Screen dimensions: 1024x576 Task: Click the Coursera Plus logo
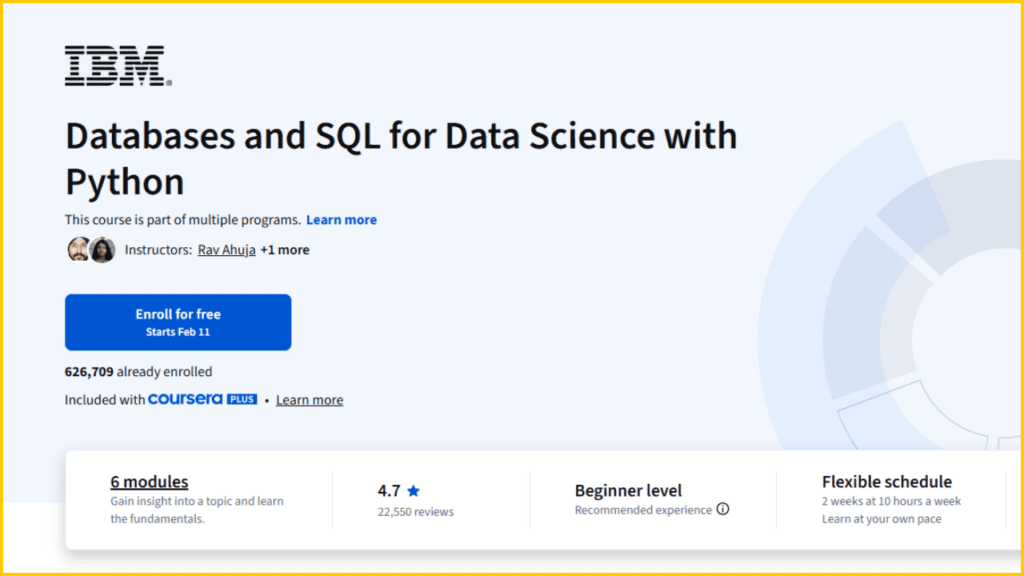coord(200,399)
